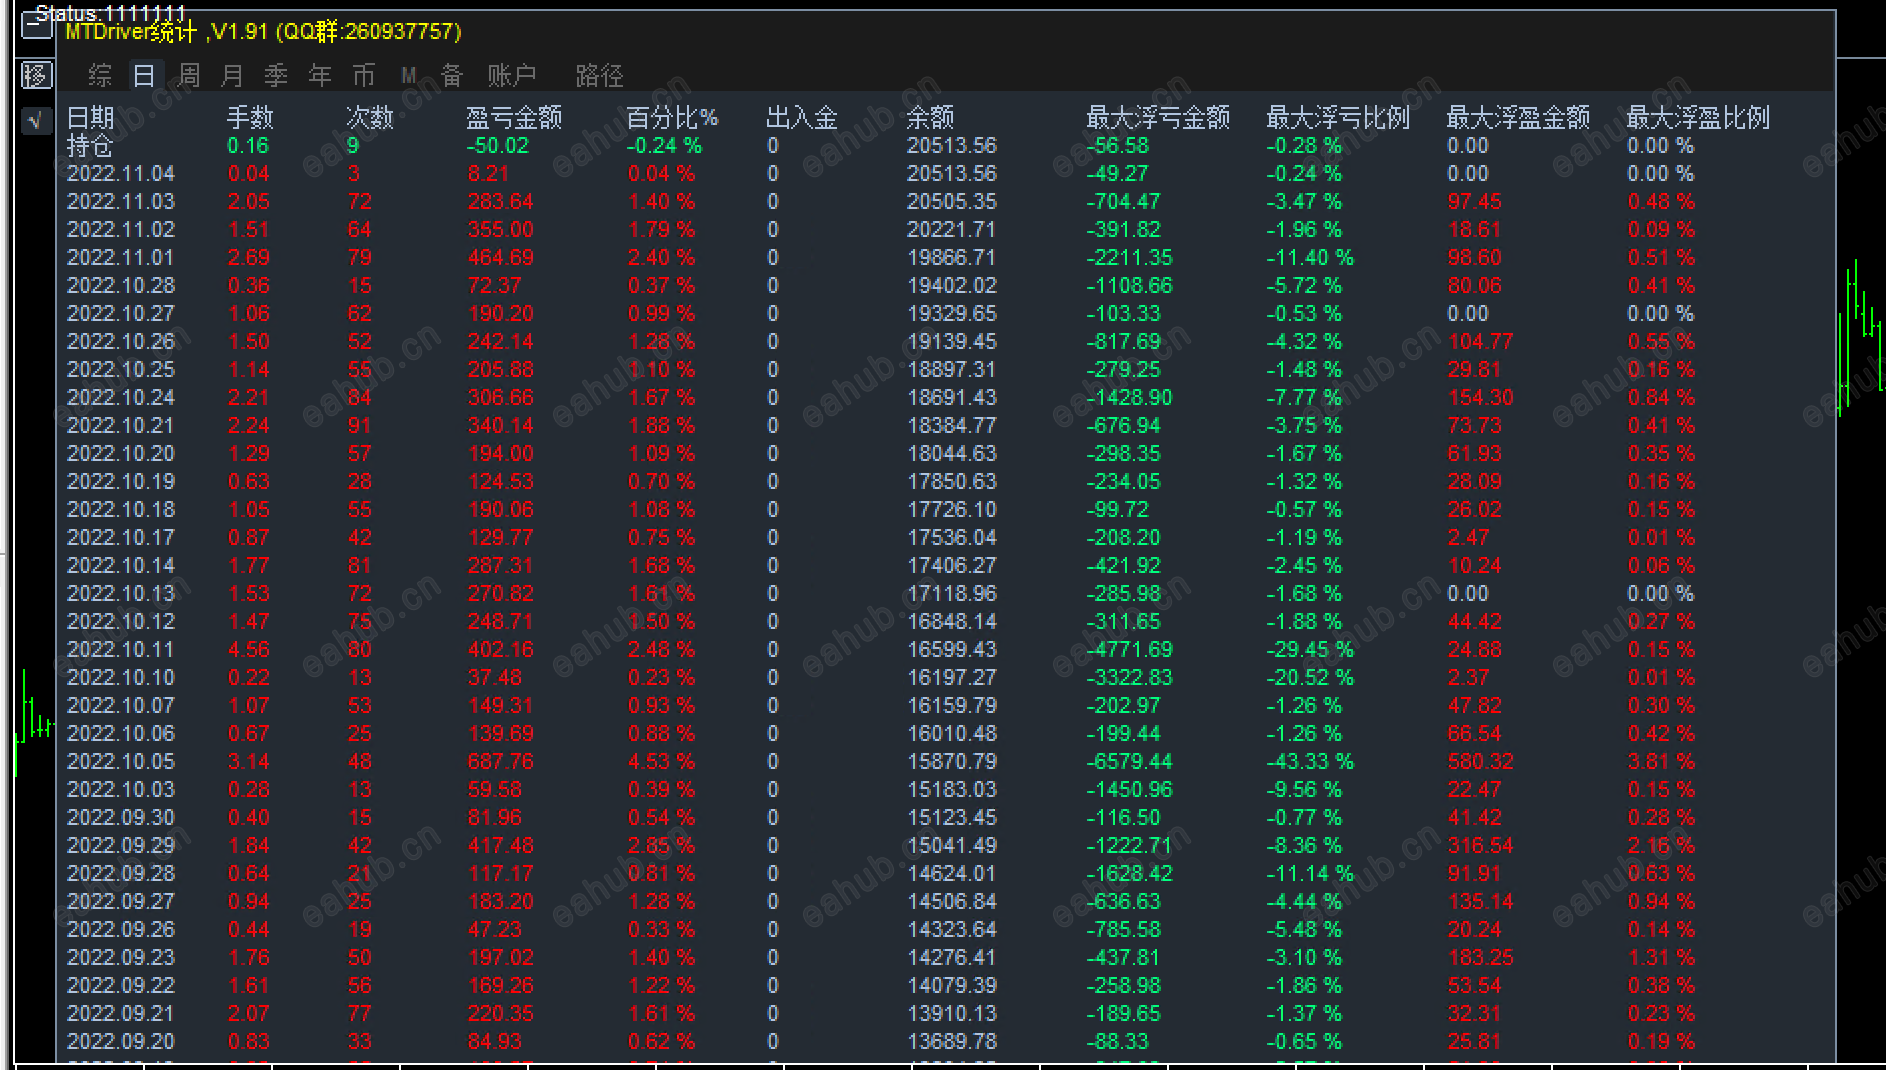1886x1070 pixels.
Task: Click the floating profit value 316.54
Action: pyautogui.click(x=1481, y=846)
